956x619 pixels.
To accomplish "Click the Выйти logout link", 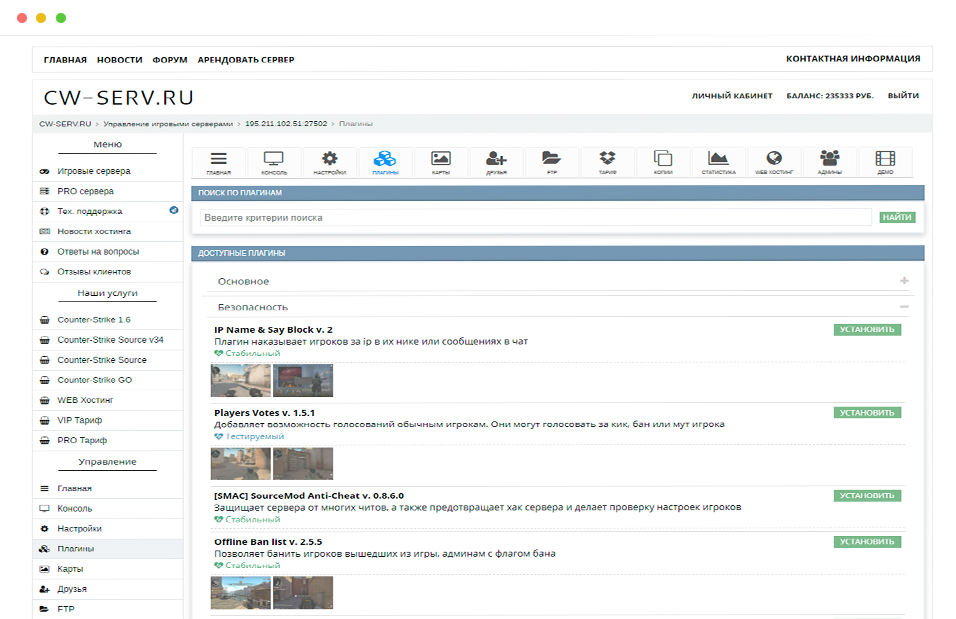I will coord(903,96).
